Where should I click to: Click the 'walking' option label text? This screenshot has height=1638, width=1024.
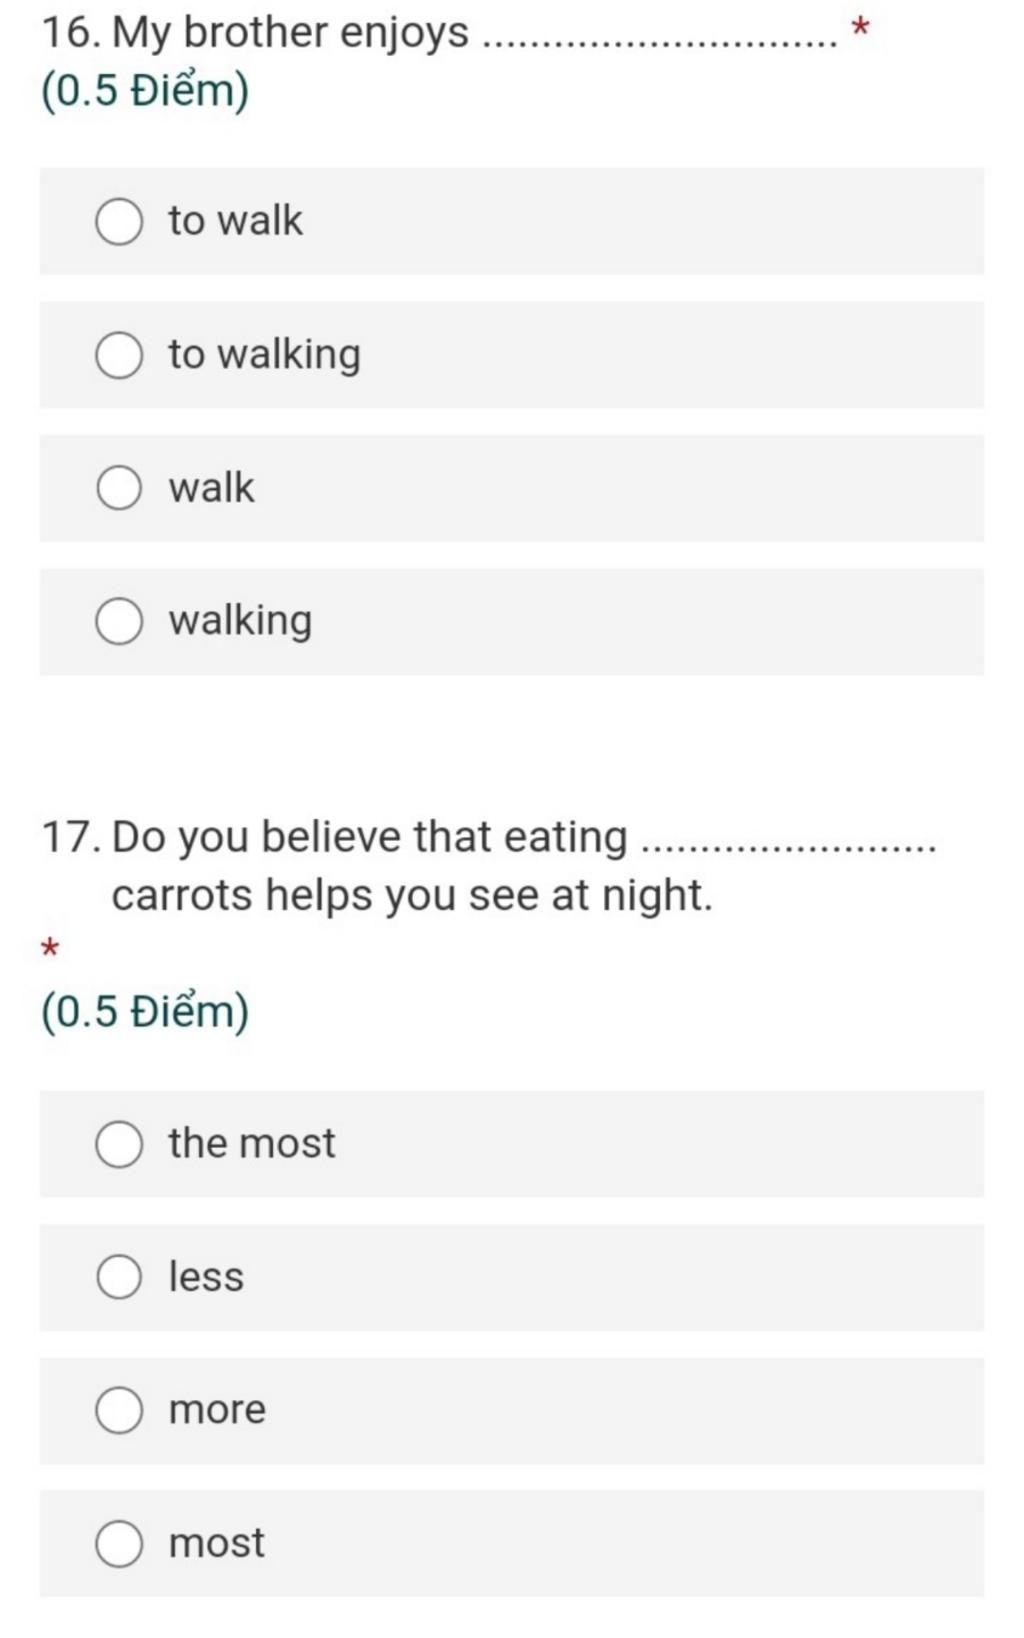pyautogui.click(x=240, y=622)
